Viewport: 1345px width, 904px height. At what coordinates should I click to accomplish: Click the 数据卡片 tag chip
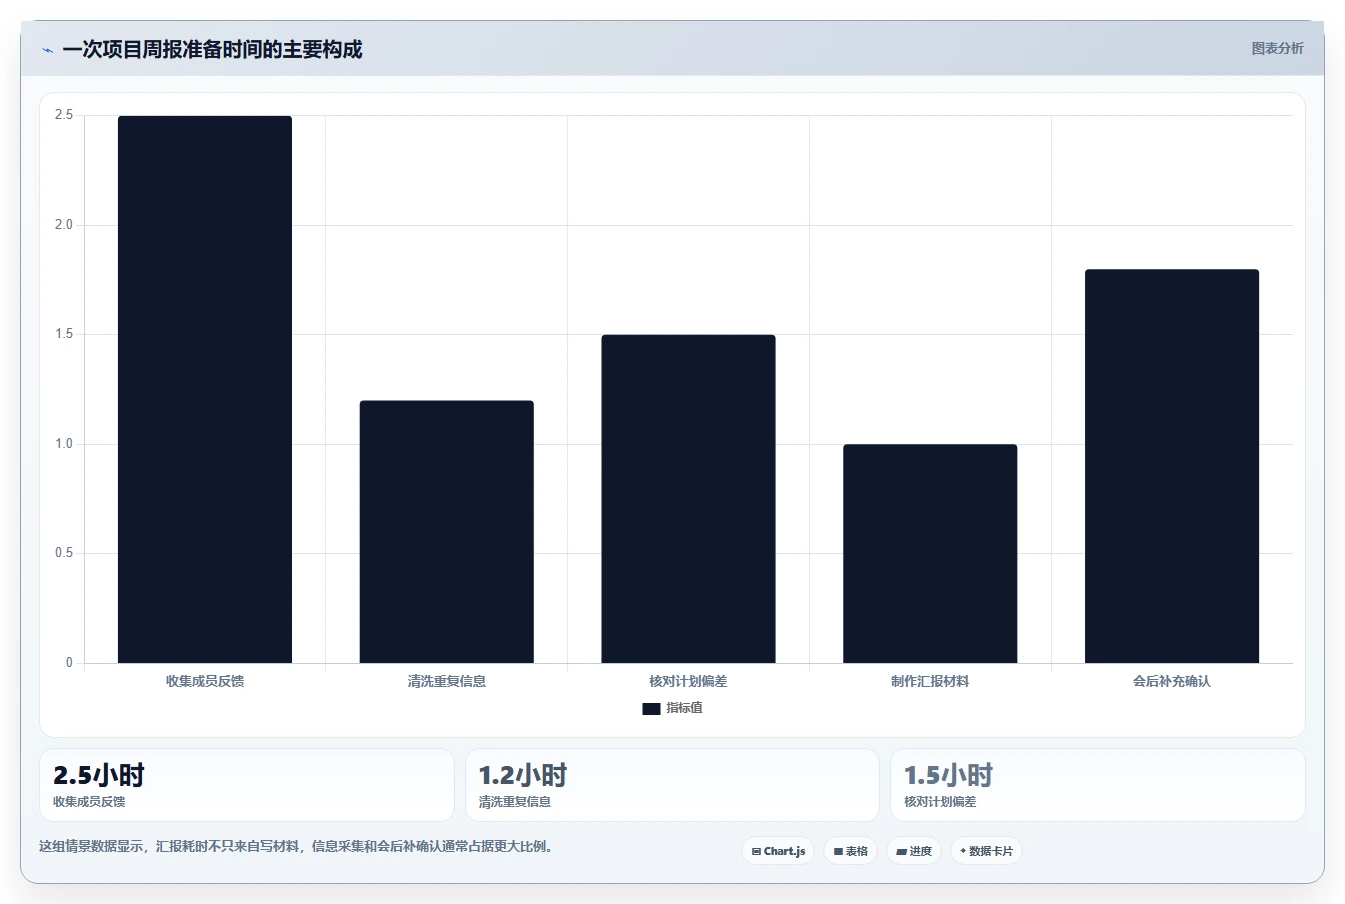pyautogui.click(x=986, y=851)
